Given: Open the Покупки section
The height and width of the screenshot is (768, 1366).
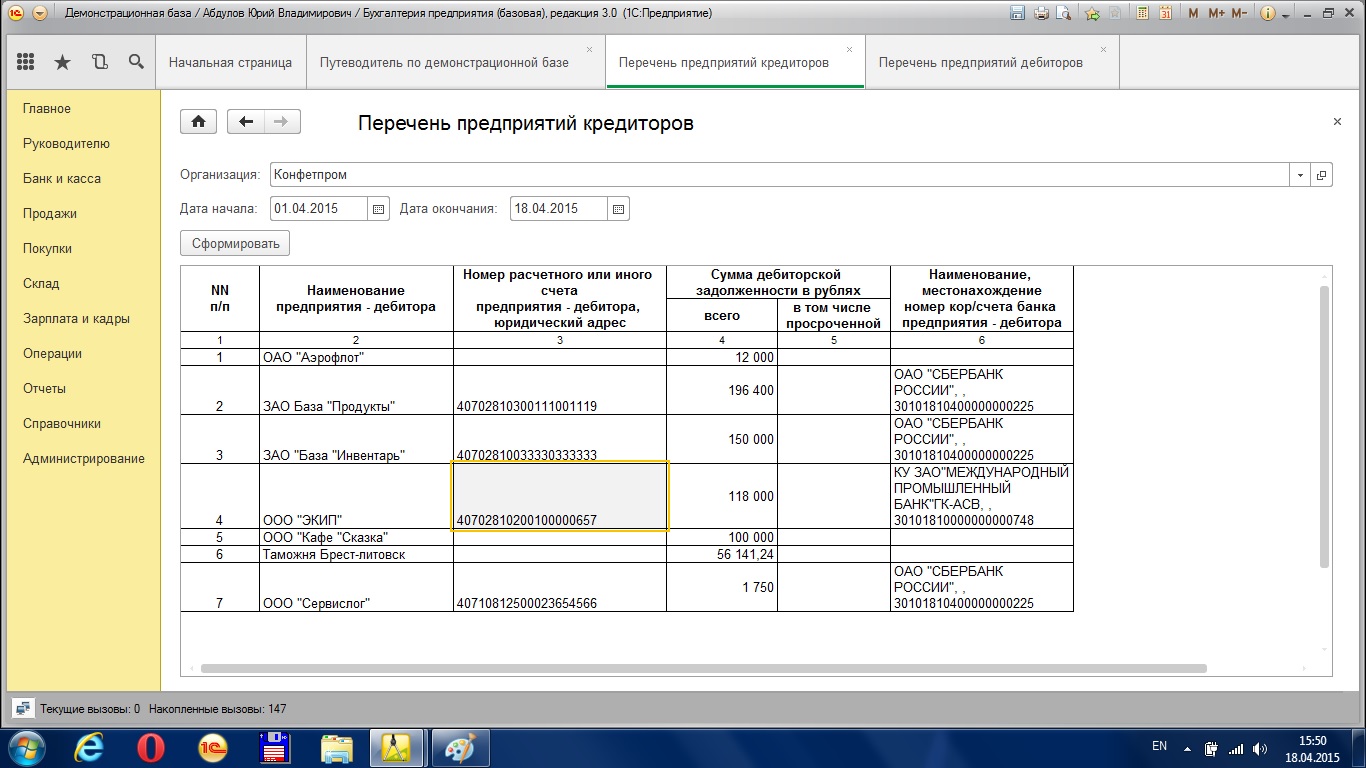Looking at the screenshot, I should pos(47,248).
